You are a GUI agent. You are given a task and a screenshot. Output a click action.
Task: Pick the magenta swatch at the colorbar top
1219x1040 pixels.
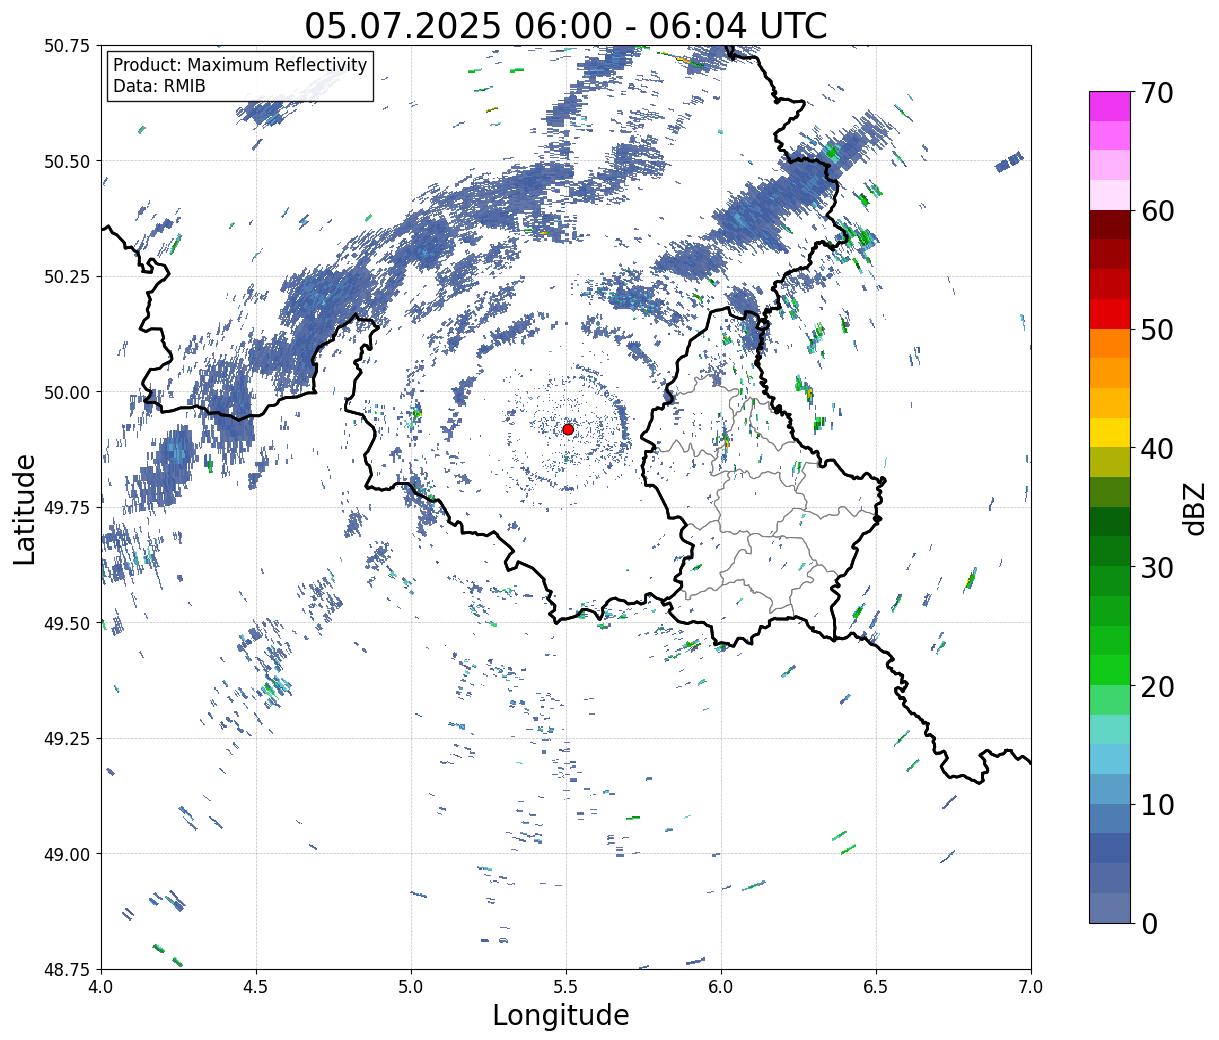coord(1110,106)
